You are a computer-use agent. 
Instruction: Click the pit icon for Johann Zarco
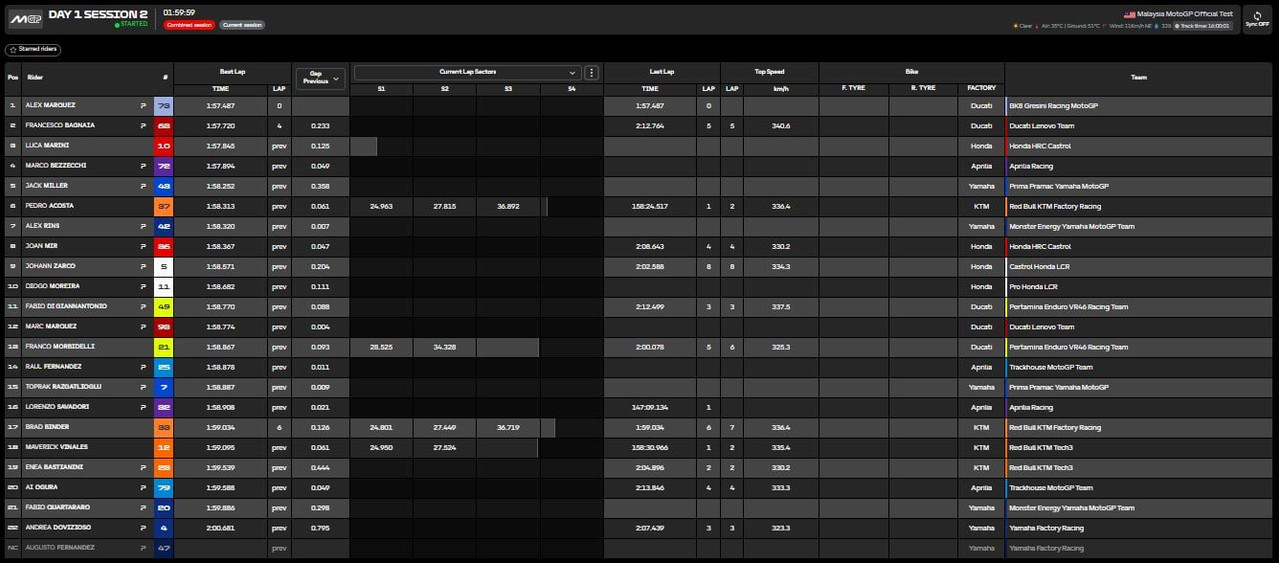tap(142, 266)
